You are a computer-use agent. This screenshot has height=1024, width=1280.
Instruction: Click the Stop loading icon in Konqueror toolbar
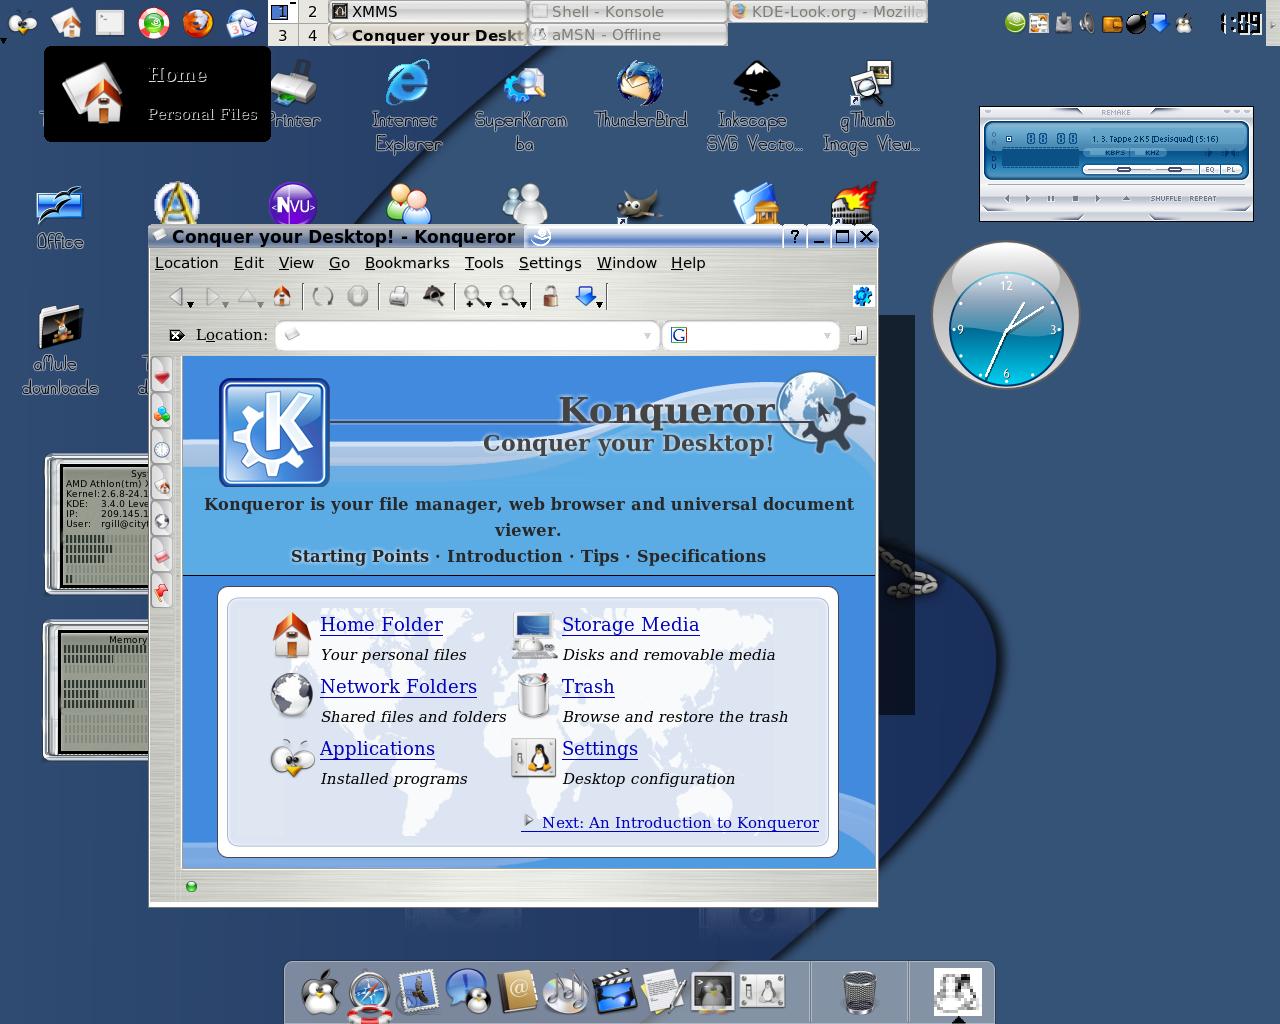357,296
